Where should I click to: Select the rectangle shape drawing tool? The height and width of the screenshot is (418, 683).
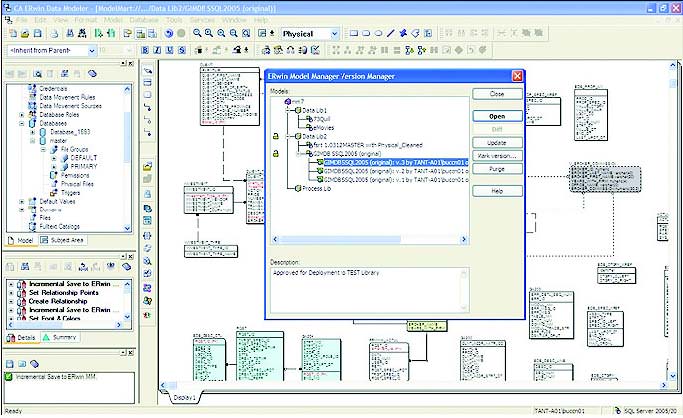(354, 33)
